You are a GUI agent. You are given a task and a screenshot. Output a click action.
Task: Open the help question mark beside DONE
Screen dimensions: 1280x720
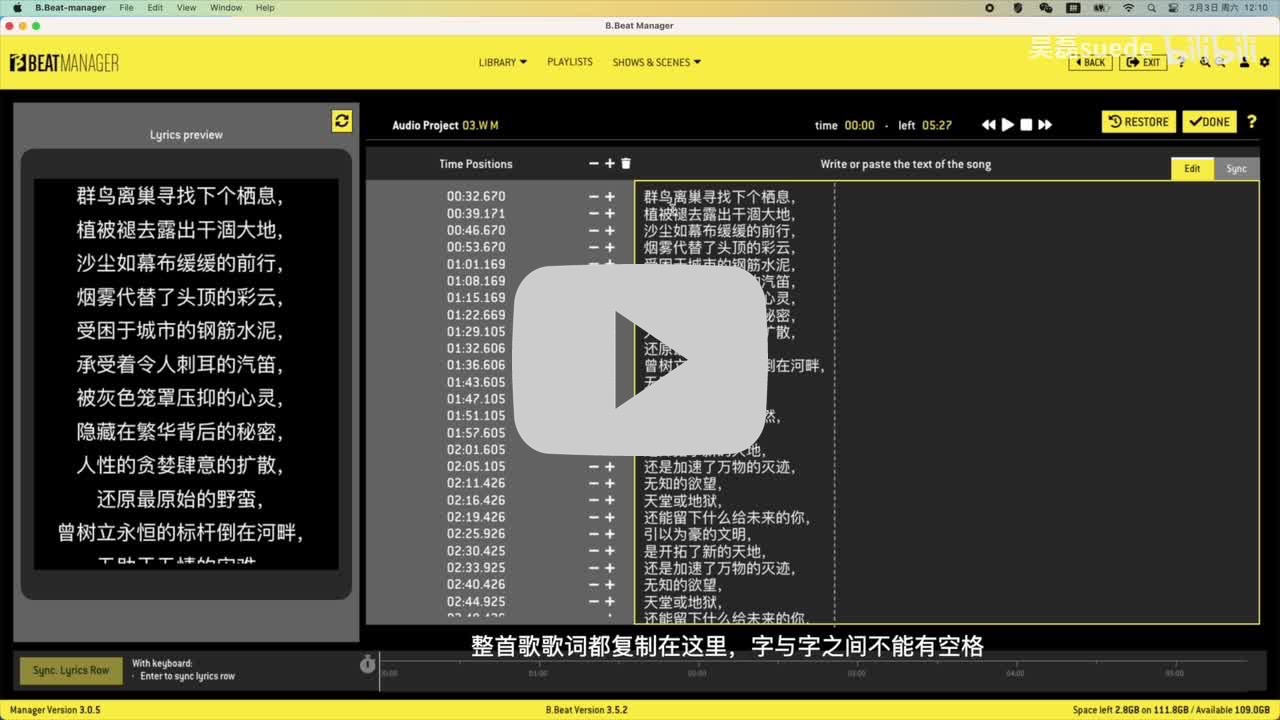1251,122
